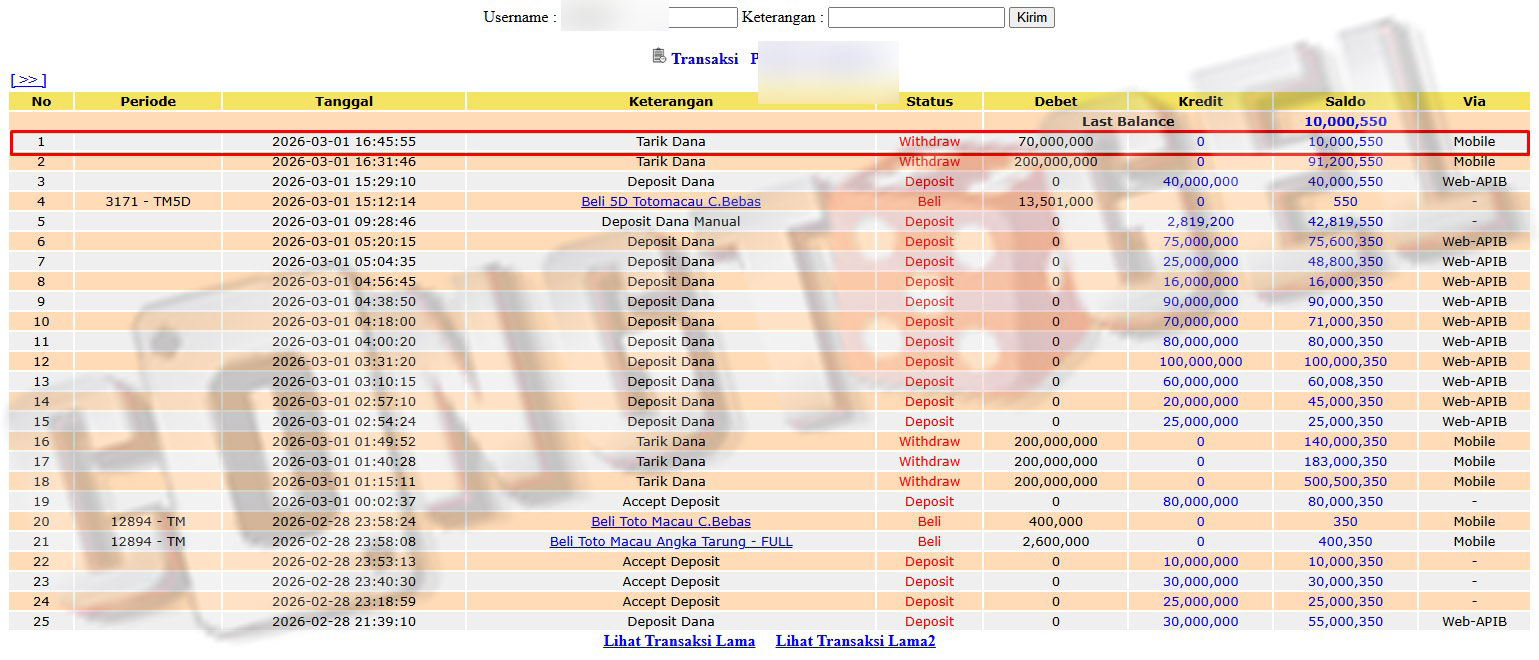The width and height of the screenshot is (1539, 660).
Task: Select timestamp 2026-03-01 00:02:37
Action: coord(344,501)
